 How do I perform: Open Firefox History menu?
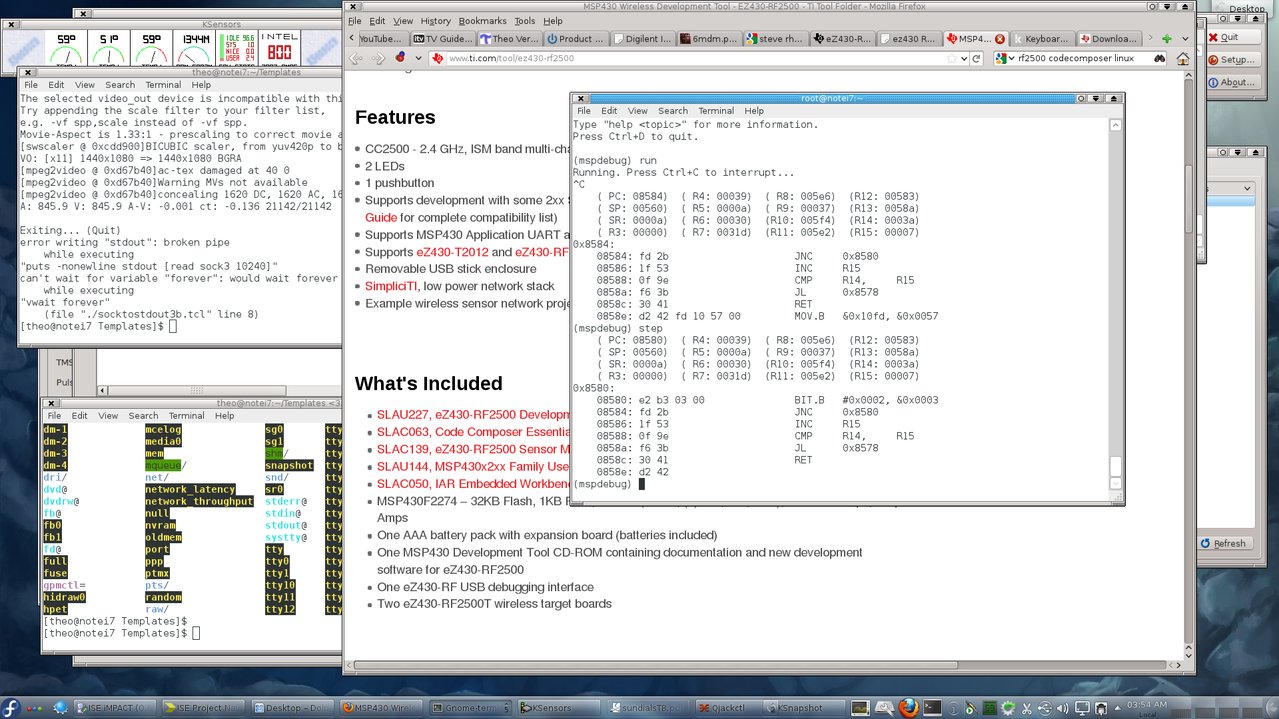436,20
